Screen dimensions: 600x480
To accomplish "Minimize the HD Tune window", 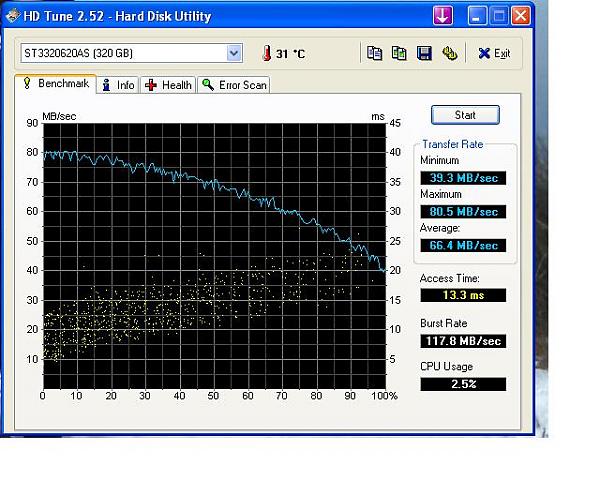I will coord(476,16).
